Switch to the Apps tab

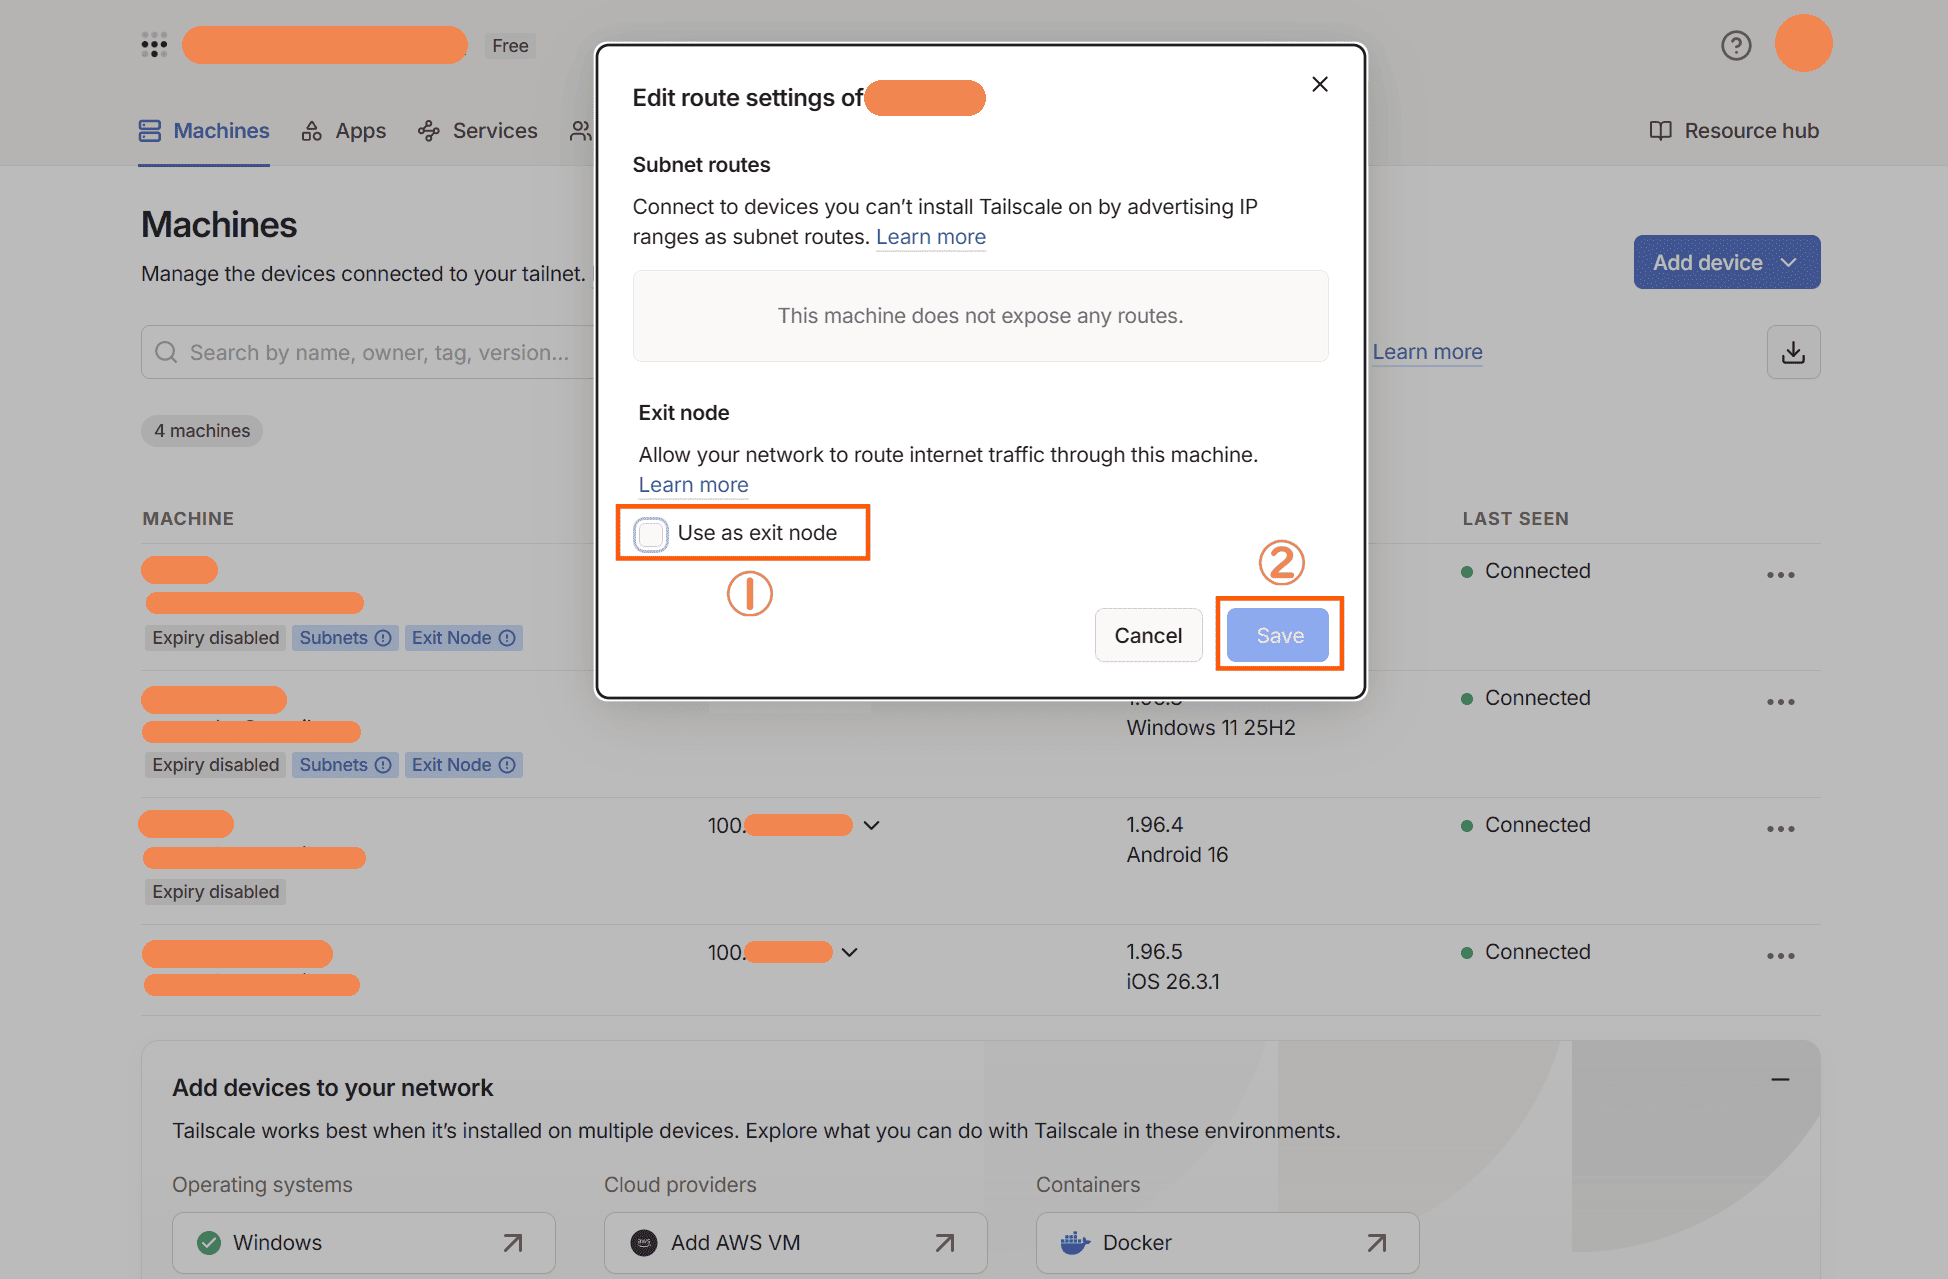(x=344, y=131)
